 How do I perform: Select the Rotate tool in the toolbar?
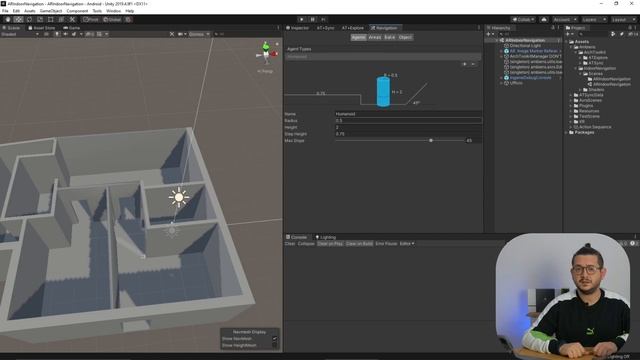tap(29, 19)
